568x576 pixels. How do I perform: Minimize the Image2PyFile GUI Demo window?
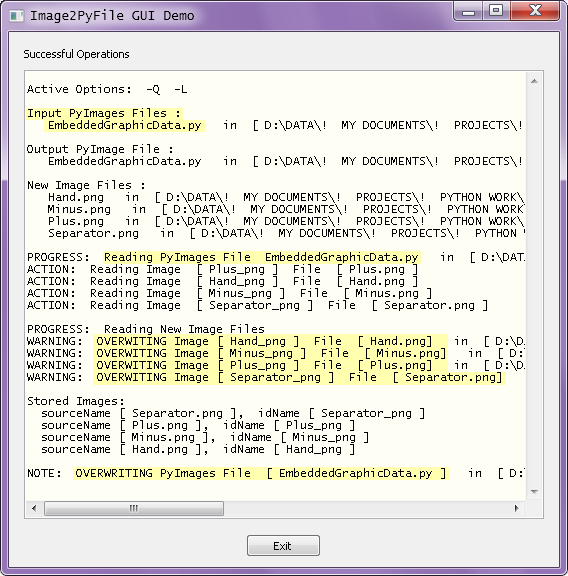pos(468,11)
